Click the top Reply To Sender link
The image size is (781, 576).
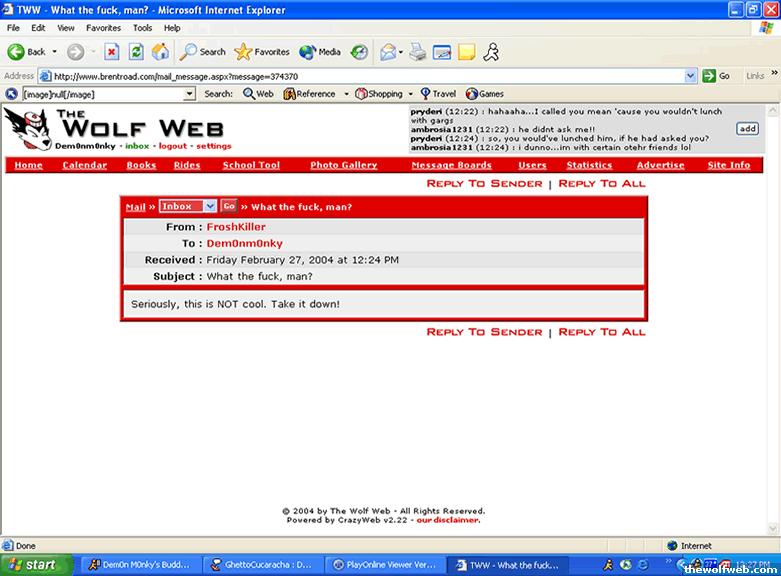(x=484, y=184)
